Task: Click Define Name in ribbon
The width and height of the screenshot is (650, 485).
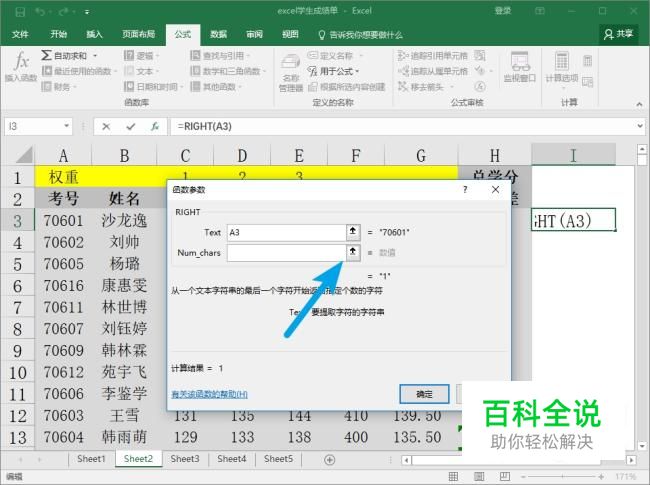Action: (x=335, y=56)
